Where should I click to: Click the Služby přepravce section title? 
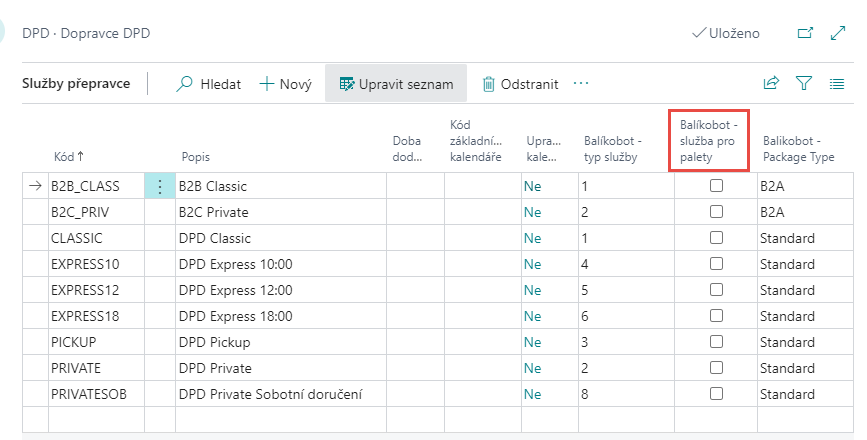click(76, 84)
